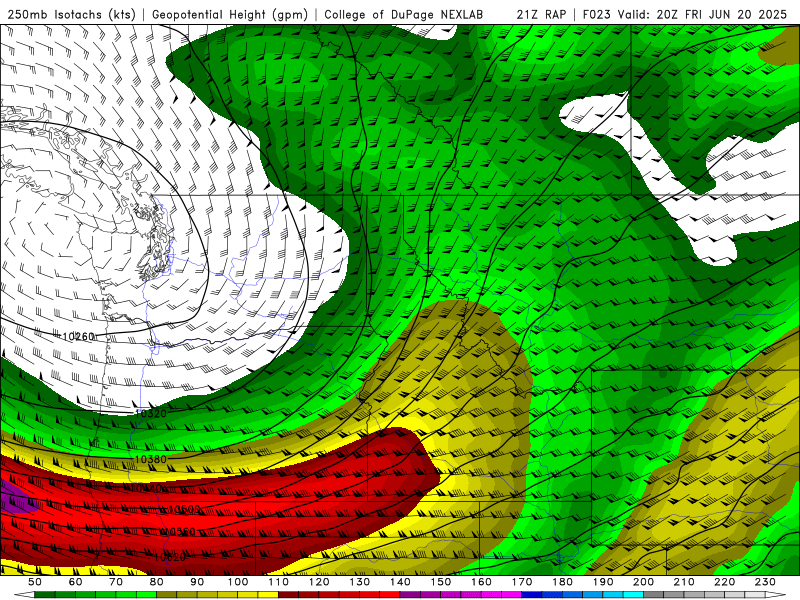The width and height of the screenshot is (800, 600).
Task: Click the 10500 height contour label
Action: coord(184,510)
